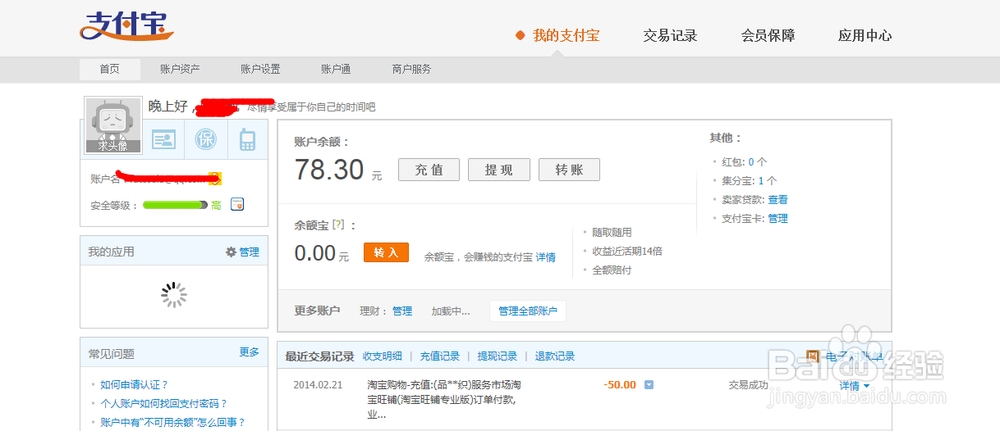This screenshot has width=1000, height=431.
Task: Click the robot avatar 求头像
Action: coord(113,126)
